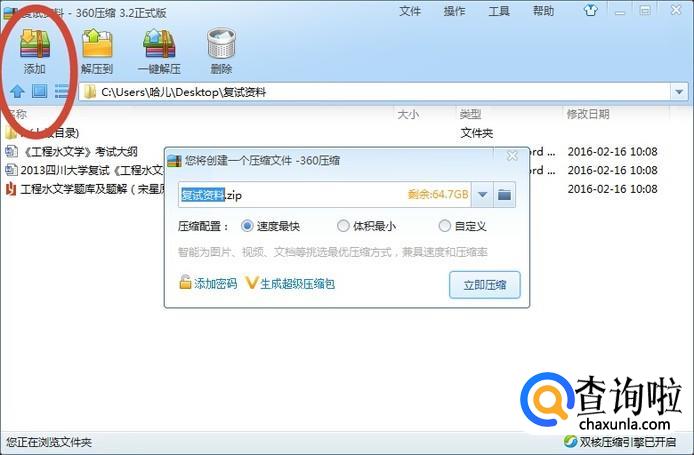Click the 双核压缩引擎已开启 status text
The width and height of the screenshot is (694, 455).
coord(628,442)
